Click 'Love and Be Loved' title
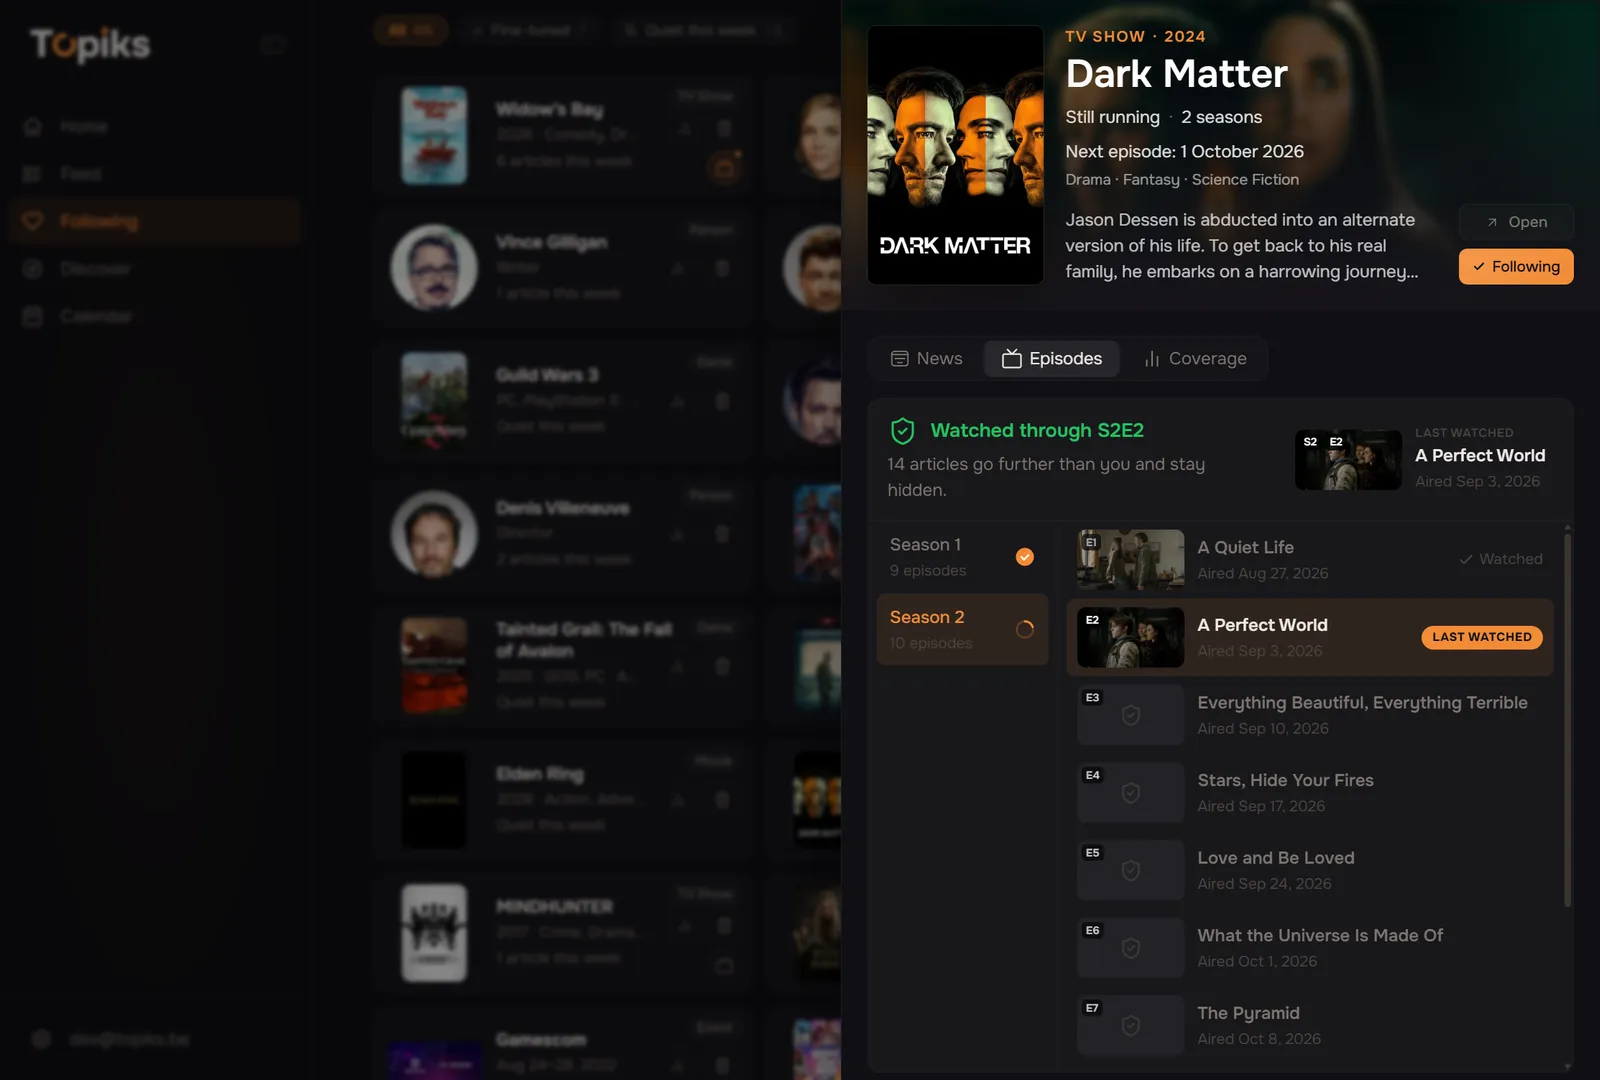Image resolution: width=1600 pixels, height=1080 pixels. pos(1276,858)
